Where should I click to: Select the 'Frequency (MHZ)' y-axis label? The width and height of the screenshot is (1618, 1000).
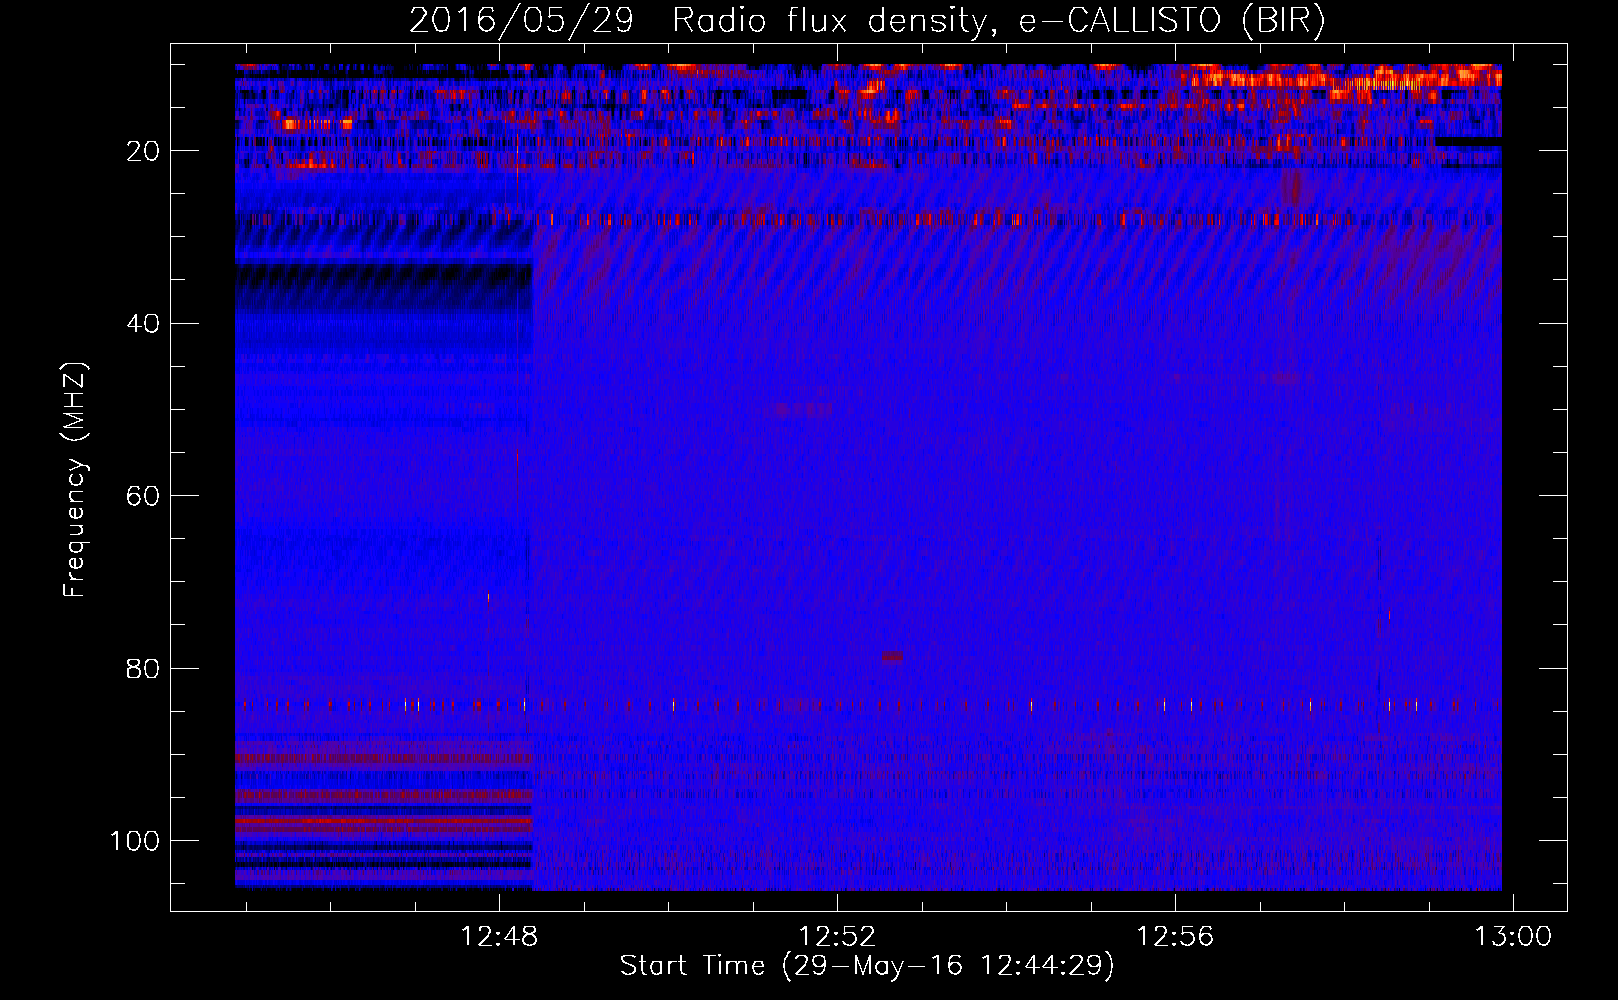[75, 480]
